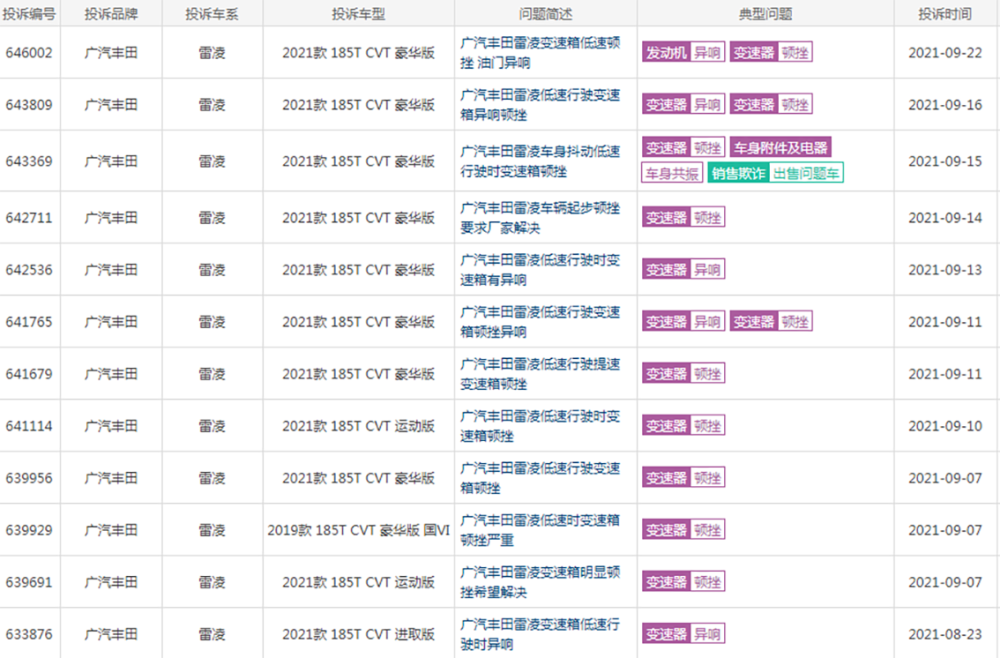Click the green 销售欺诈 出售问题车 tag
1000x658 pixels.
tap(776, 173)
